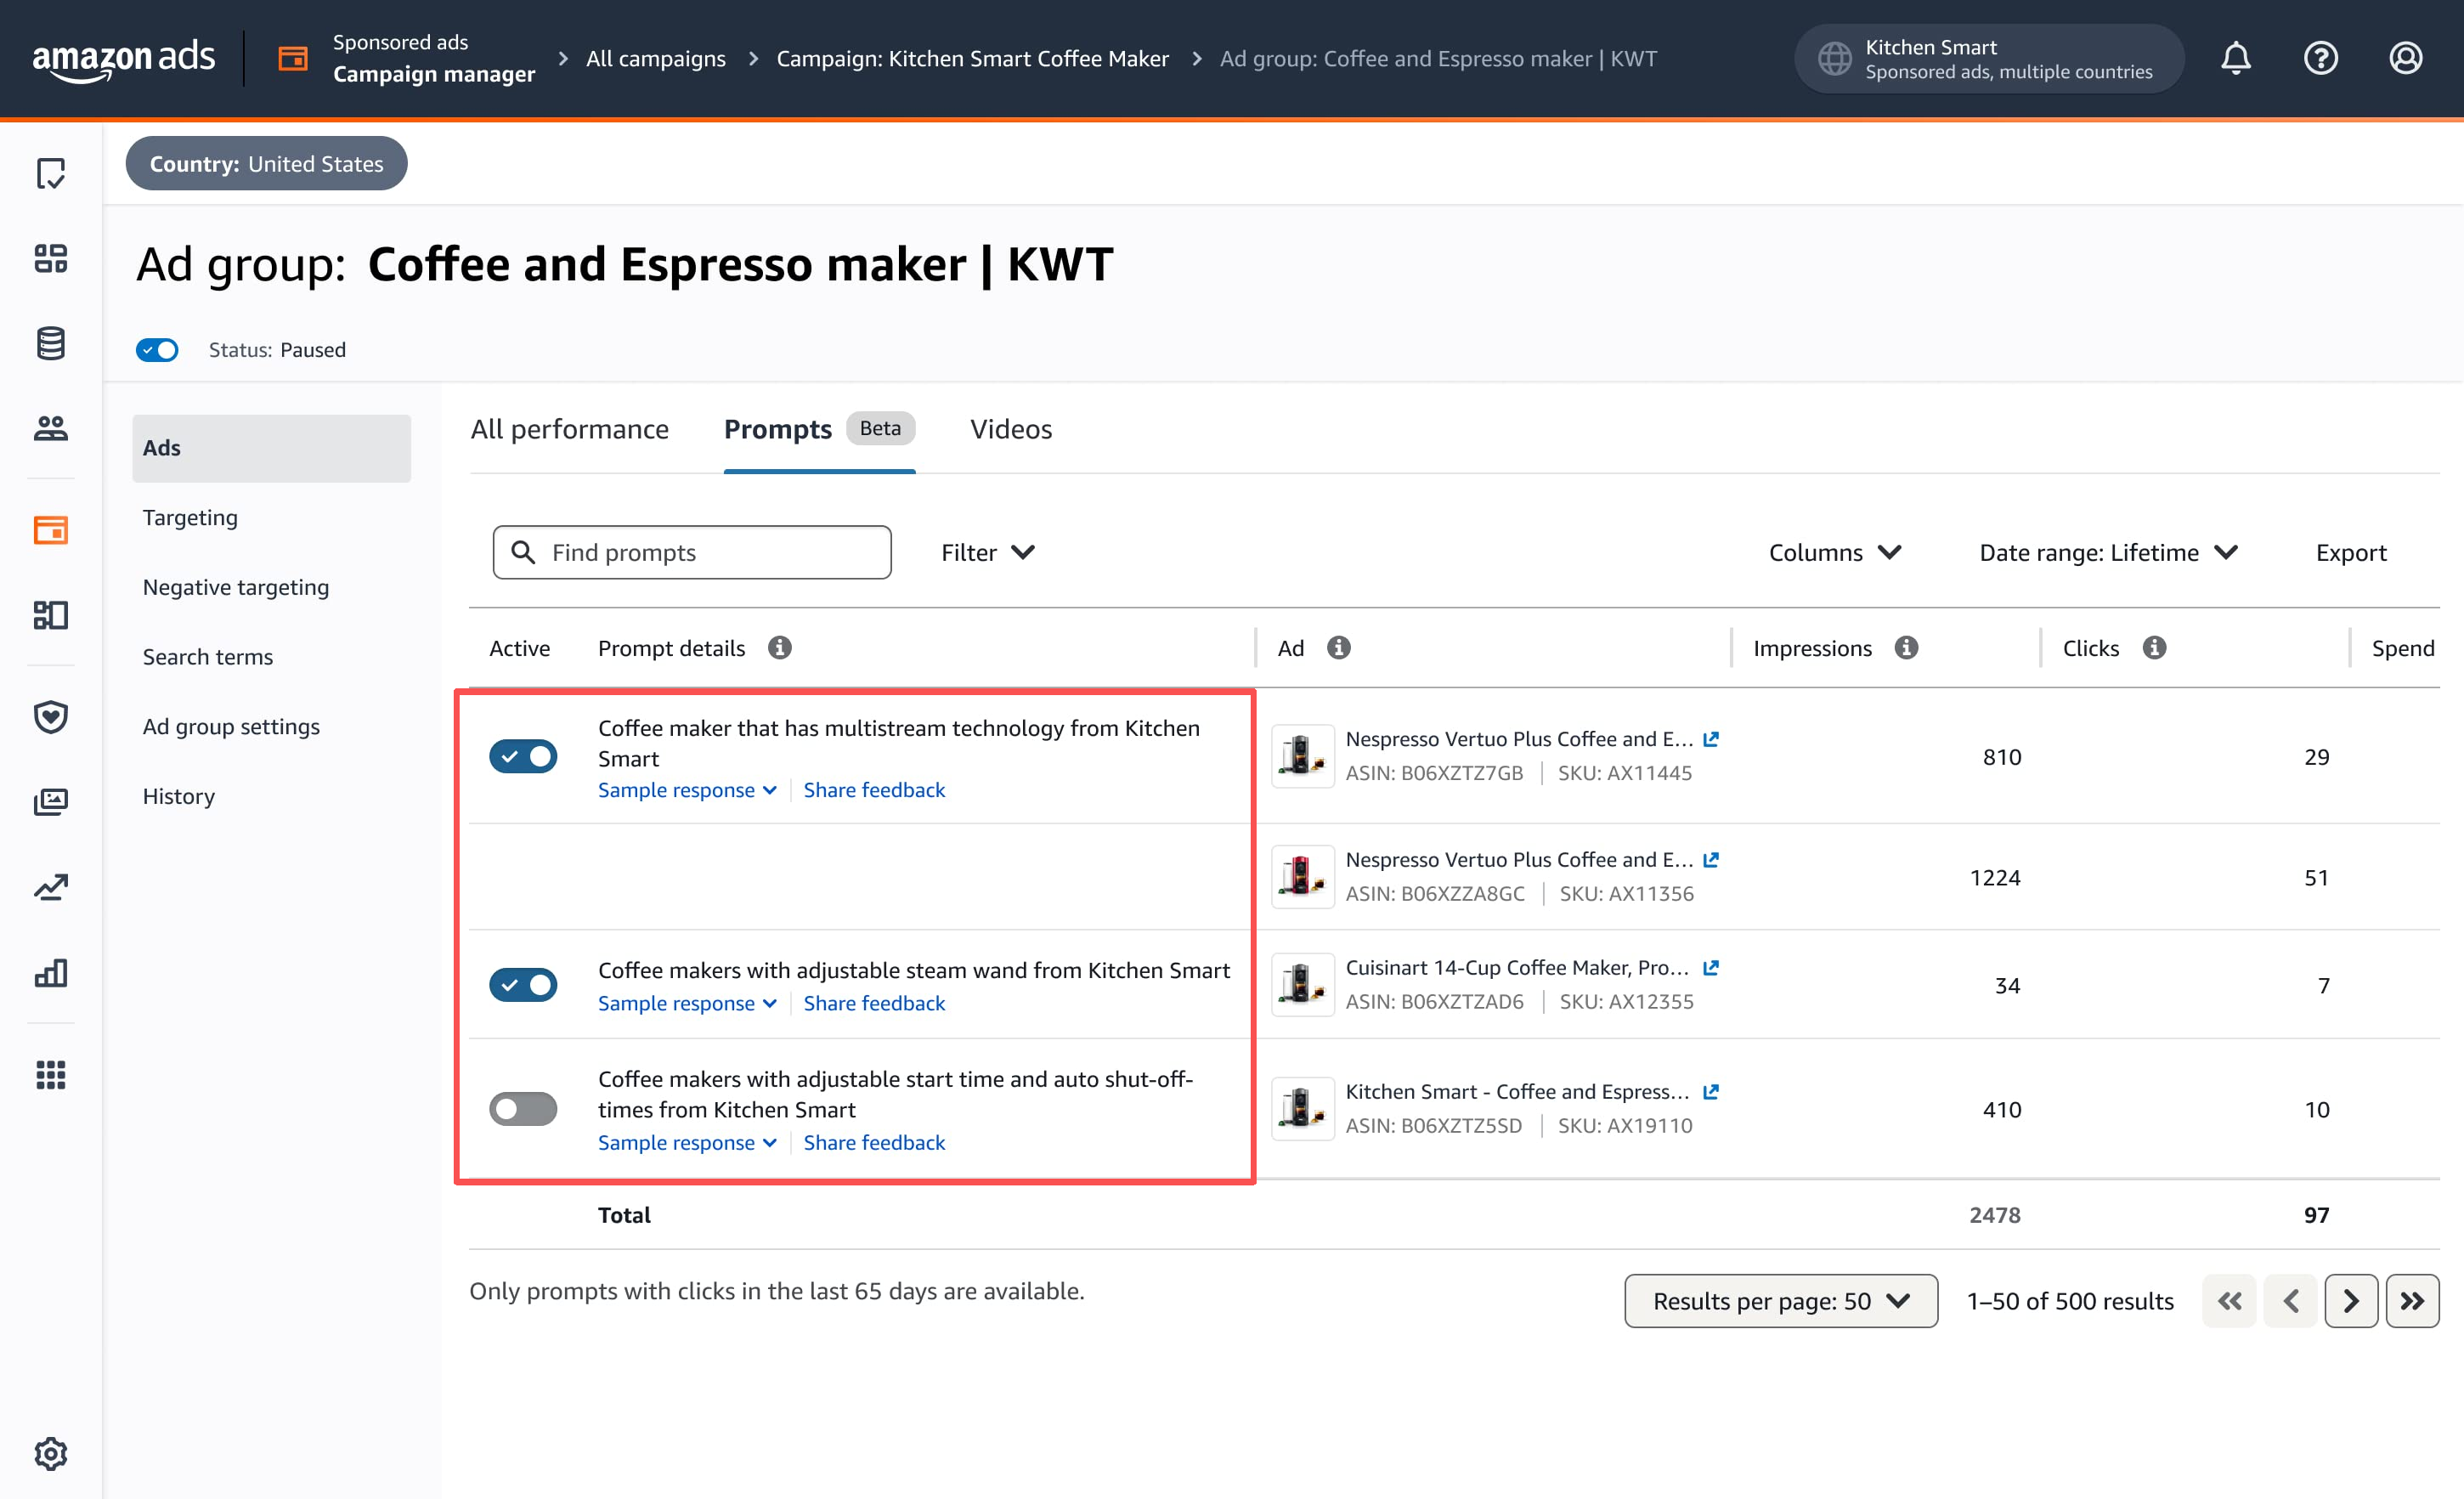Click the notifications bell icon
This screenshot has width=2464, height=1499.
point(2235,58)
